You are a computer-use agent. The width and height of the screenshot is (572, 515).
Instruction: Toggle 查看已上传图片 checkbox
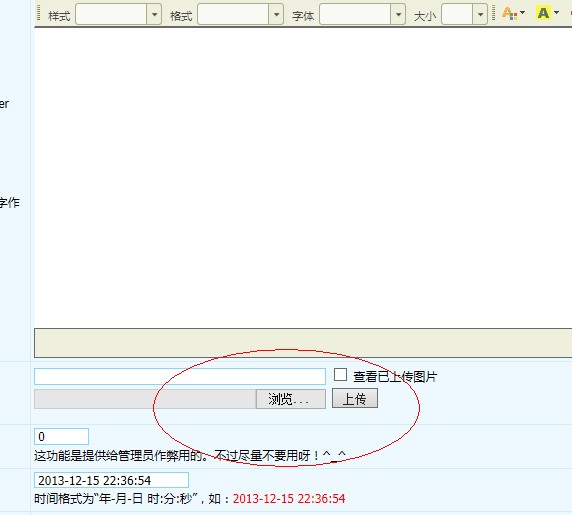[340, 375]
